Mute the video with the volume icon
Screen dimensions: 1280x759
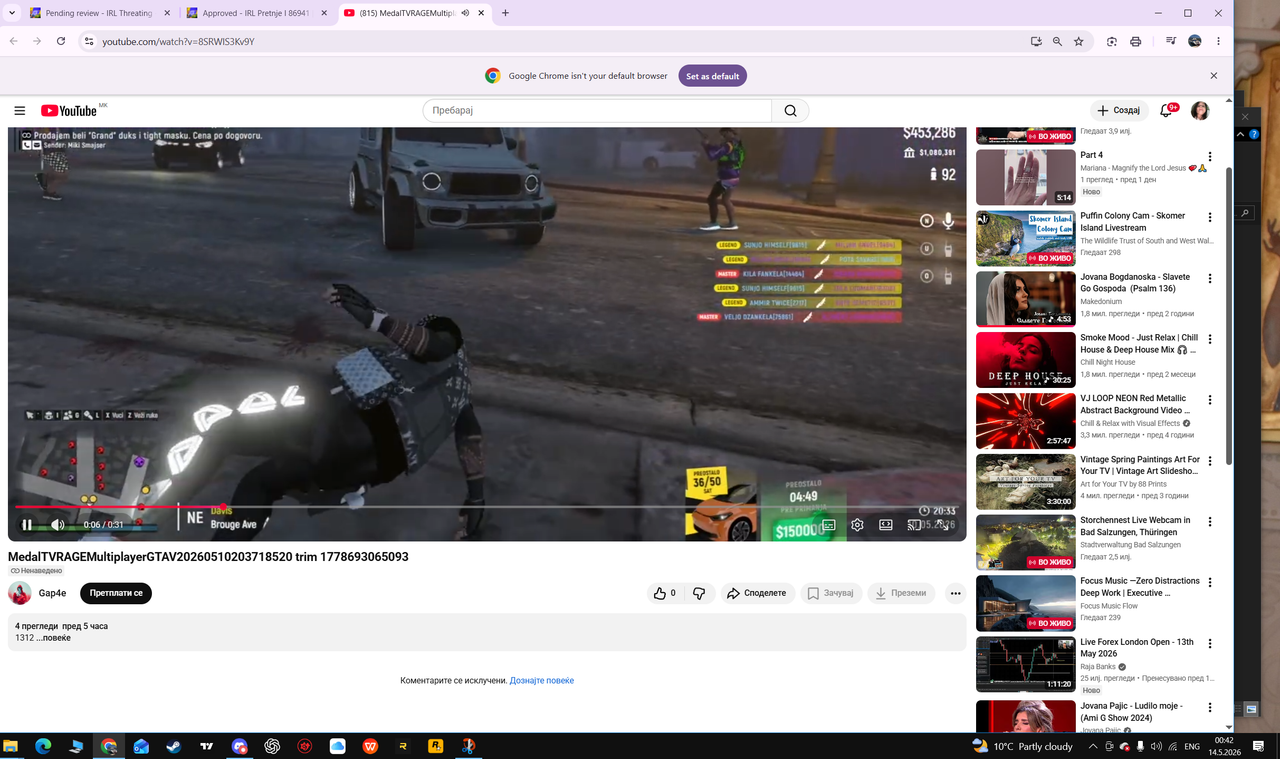58,525
